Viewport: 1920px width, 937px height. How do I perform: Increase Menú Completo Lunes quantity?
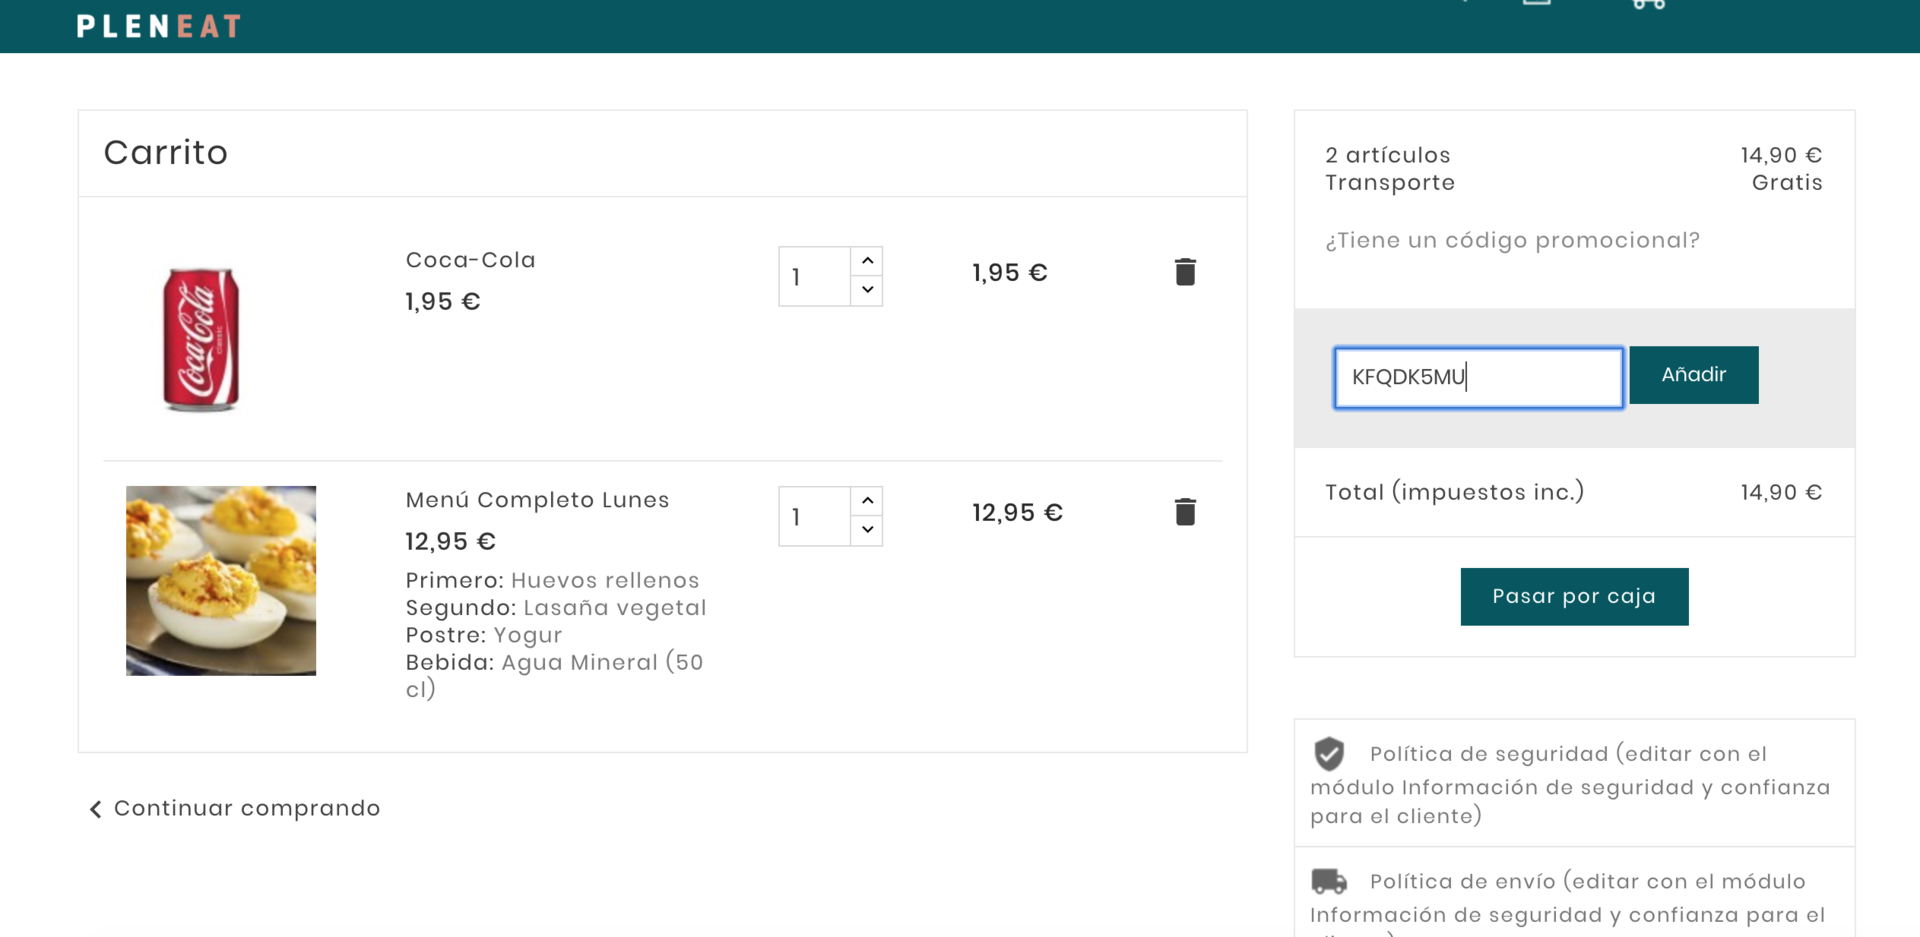pos(867,501)
